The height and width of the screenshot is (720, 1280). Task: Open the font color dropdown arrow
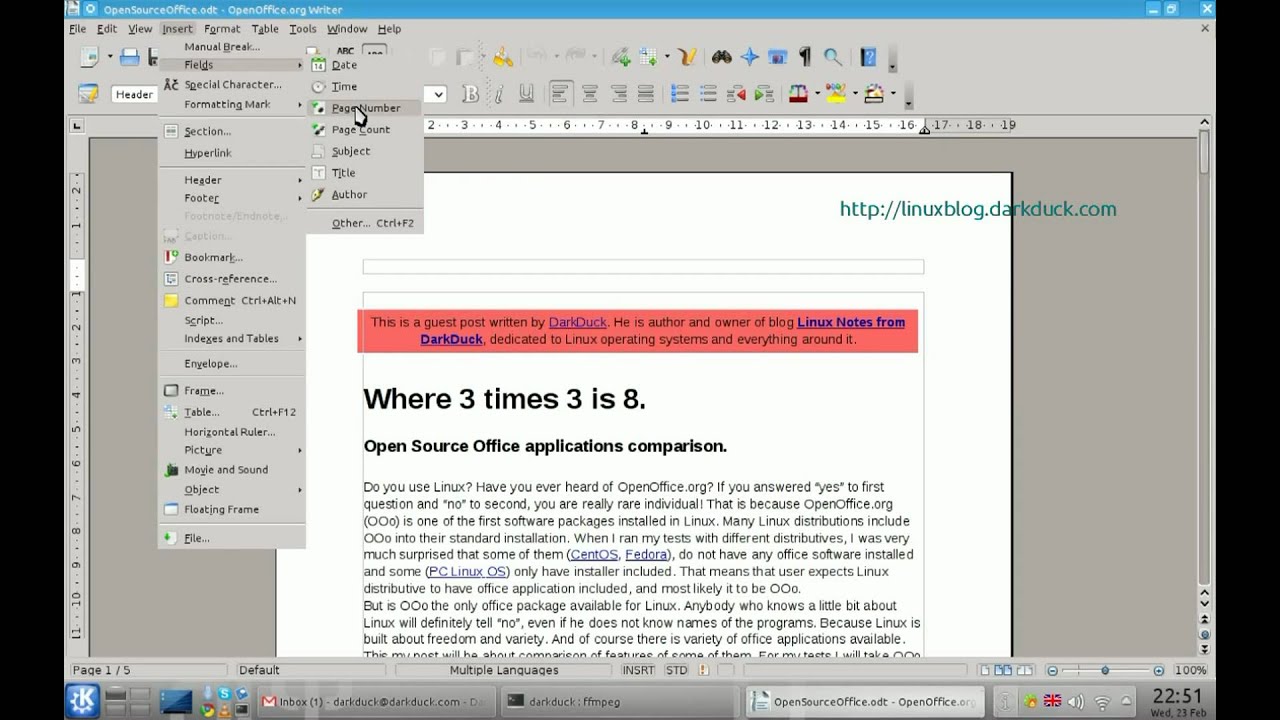point(817,94)
